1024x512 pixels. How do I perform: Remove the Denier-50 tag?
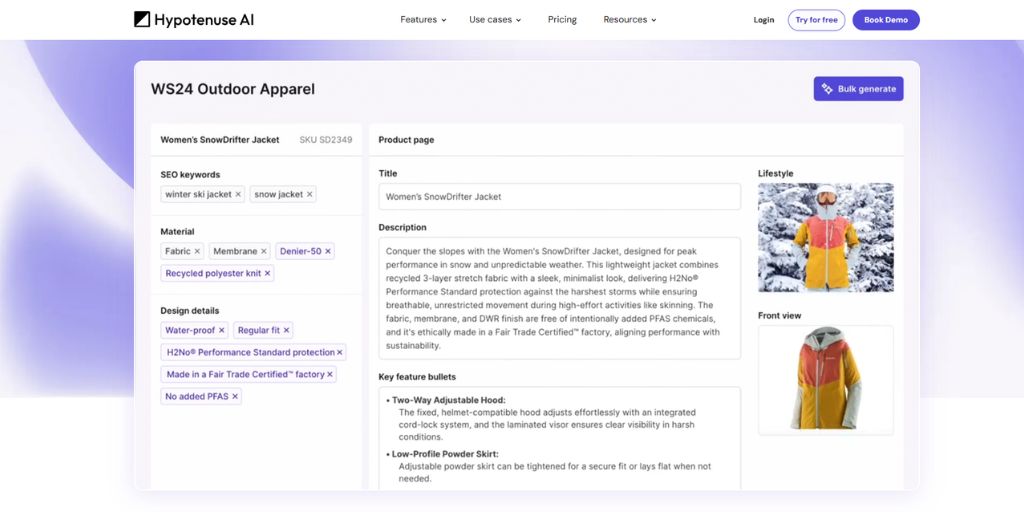click(x=328, y=251)
